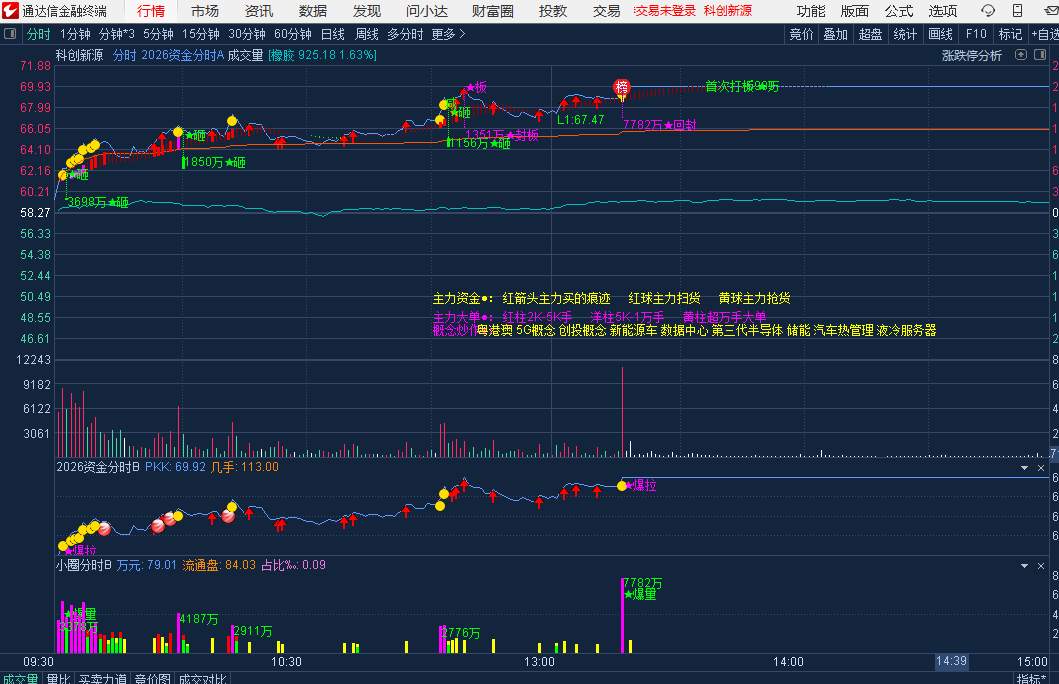Screen dimensions: 1059x684
Task: Click the 14:39 time marker on axis
Action: tap(950, 661)
